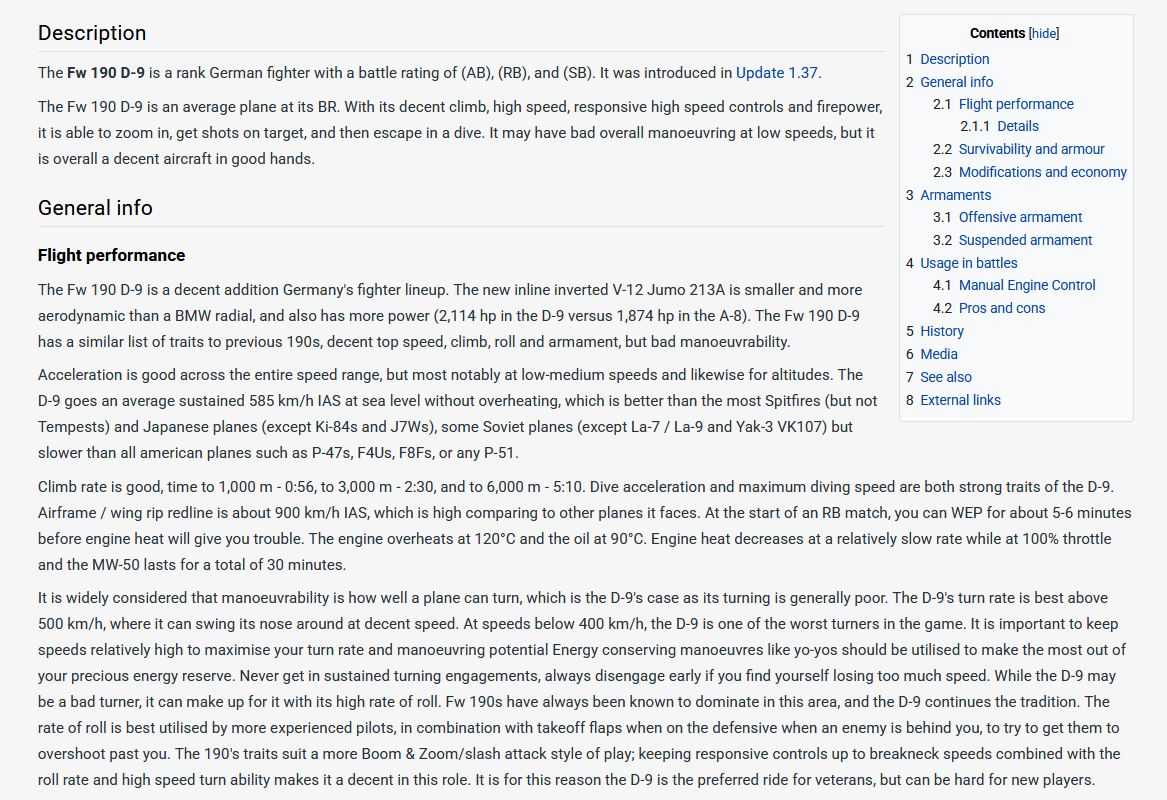Open Suspended armament contents link
The height and width of the screenshot is (800, 1167).
click(1025, 240)
